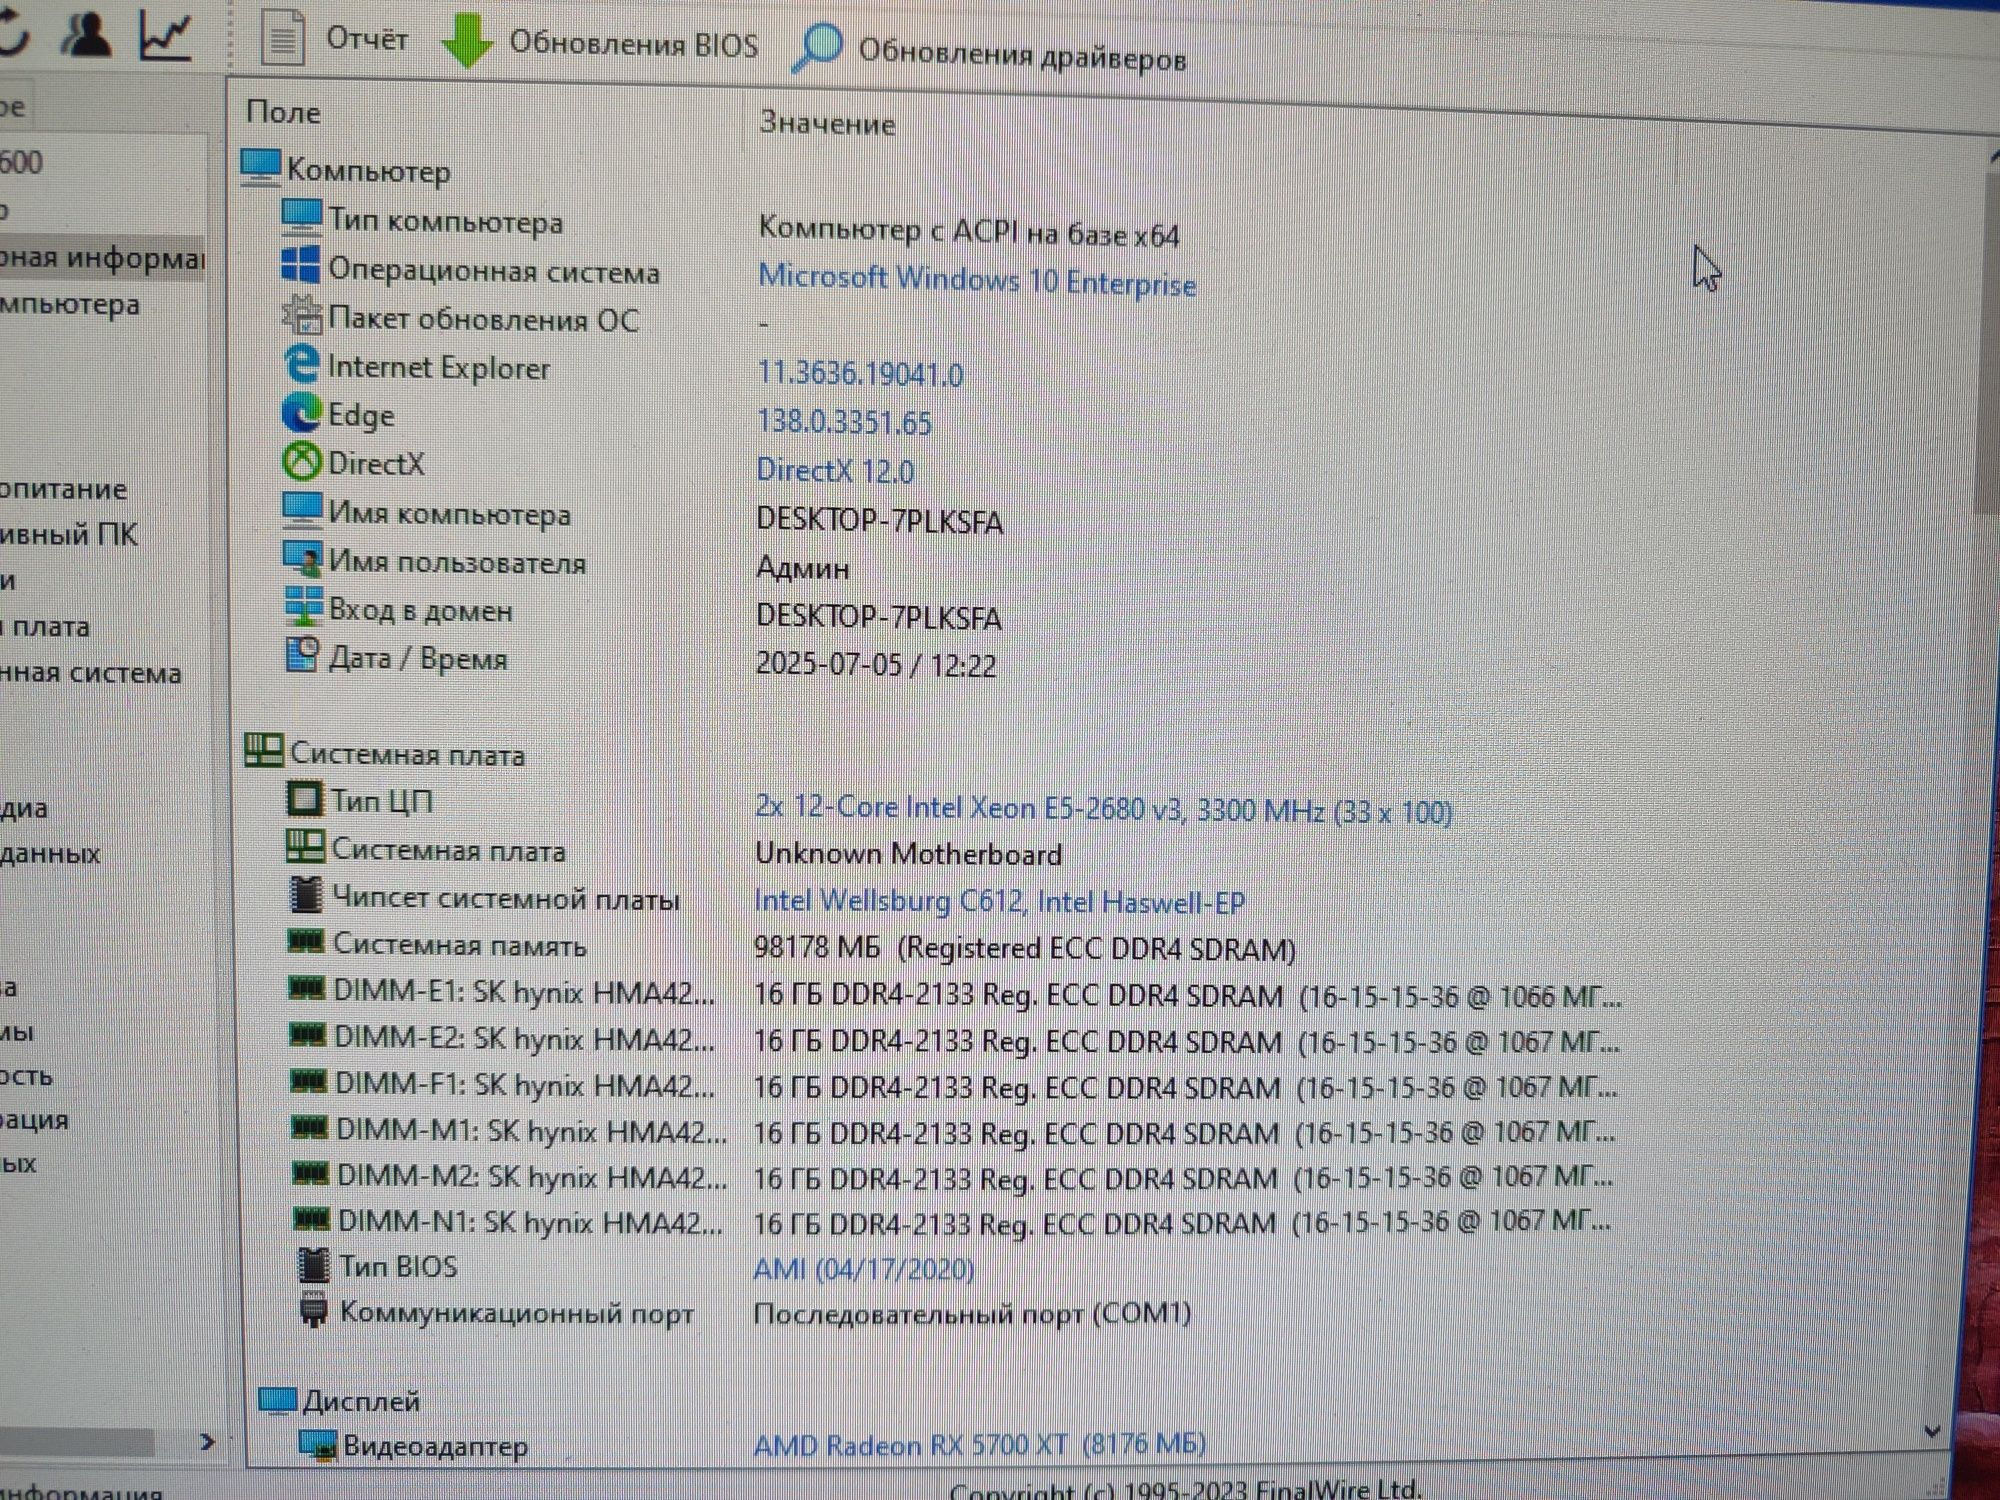
Task: Open the 11.3636.19041.0 version link
Action: pyautogui.click(x=860, y=374)
